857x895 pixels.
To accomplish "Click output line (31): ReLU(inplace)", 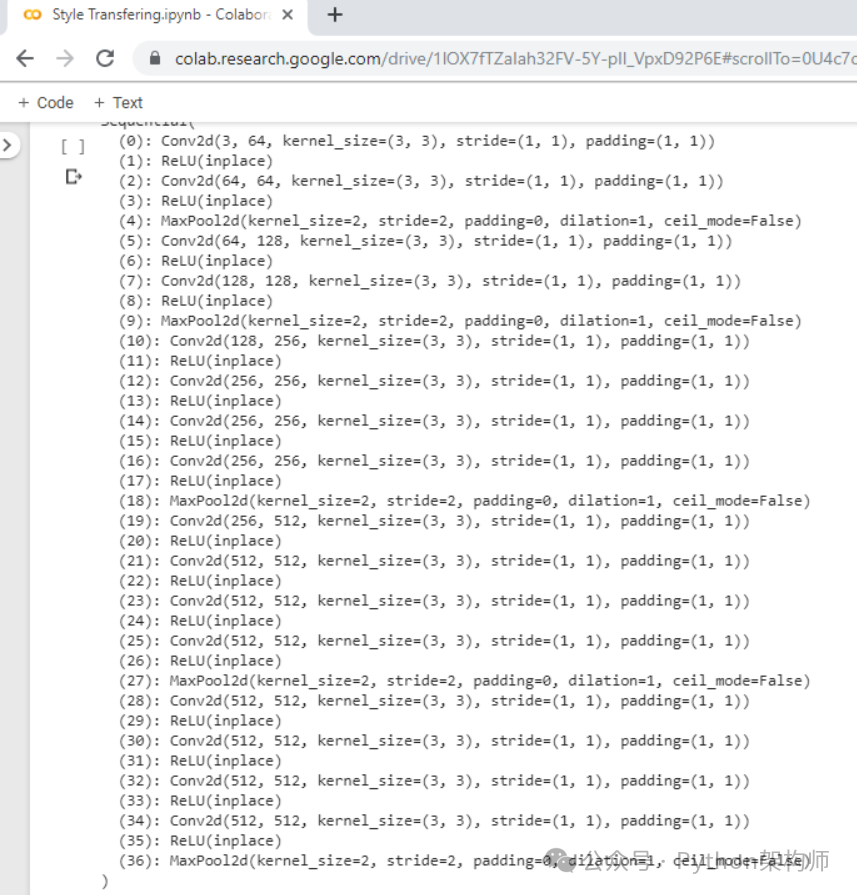I will (200, 760).
